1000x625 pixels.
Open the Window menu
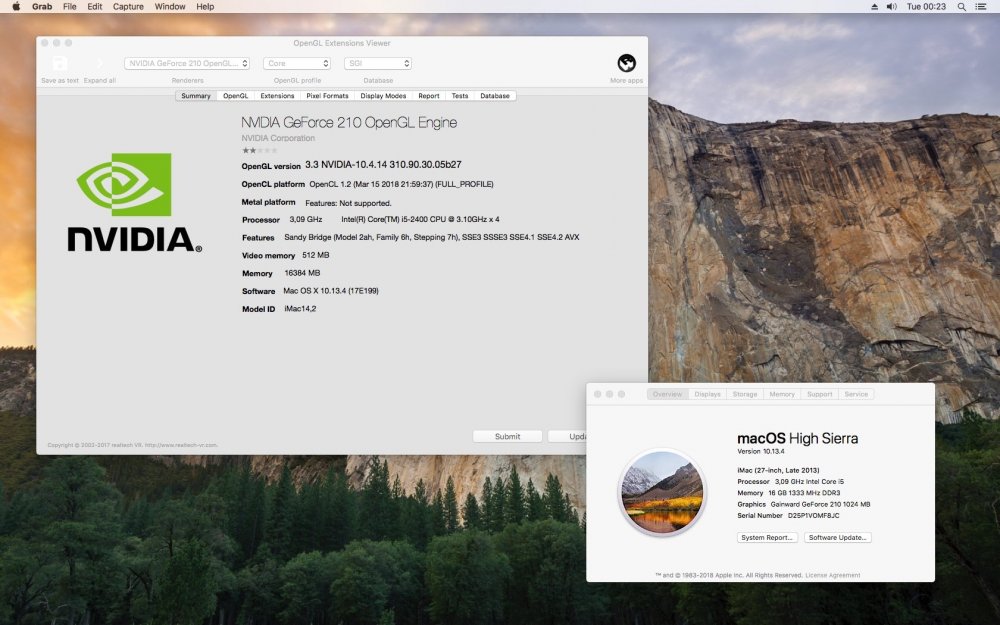[x=170, y=6]
